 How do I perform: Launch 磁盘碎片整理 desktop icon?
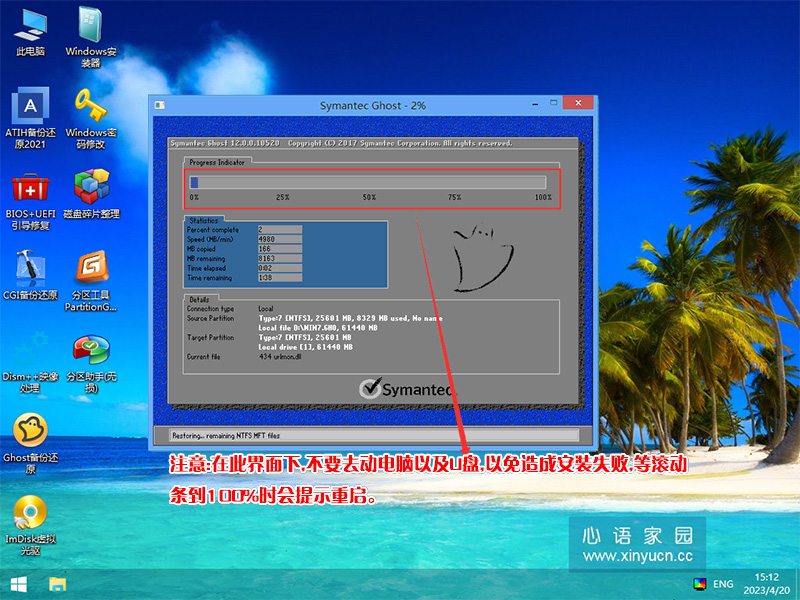pyautogui.click(x=91, y=195)
